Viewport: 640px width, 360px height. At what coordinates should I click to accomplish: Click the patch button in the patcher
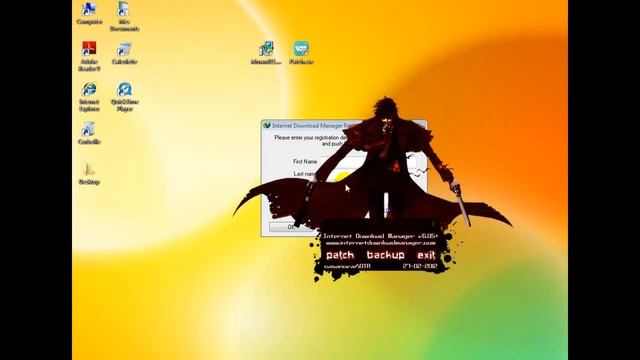point(340,256)
